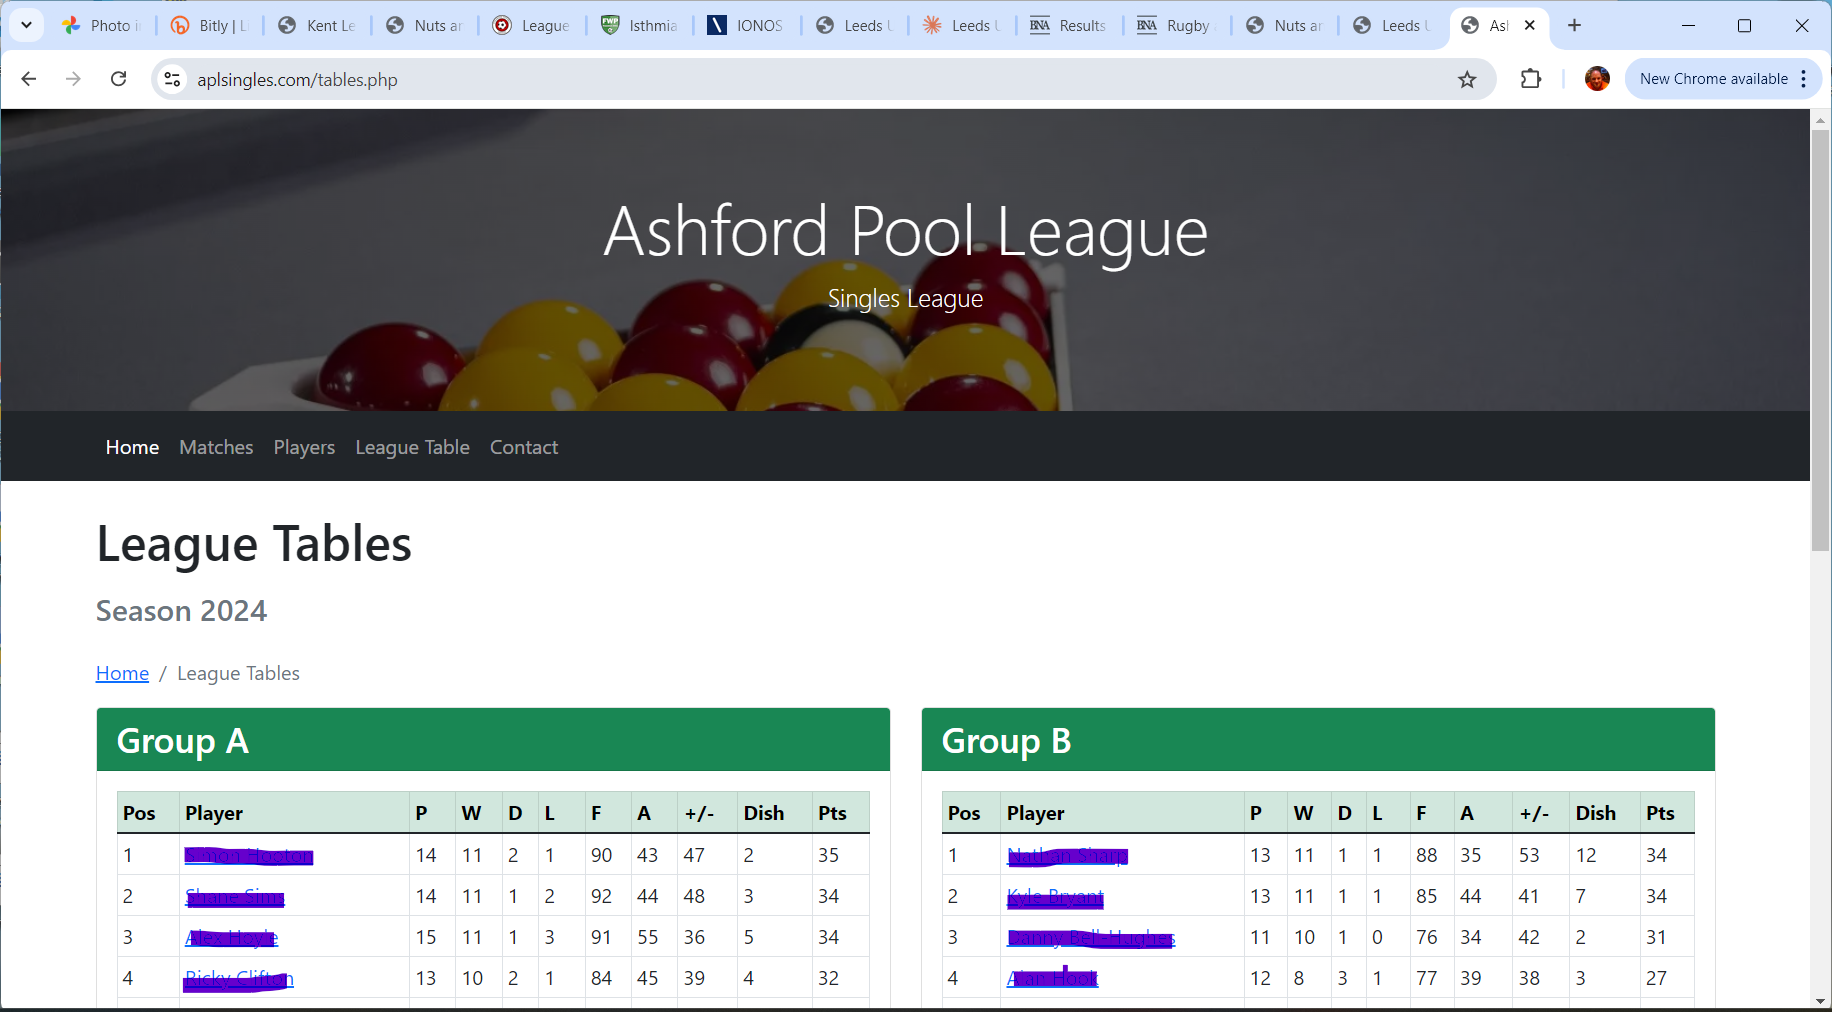The height and width of the screenshot is (1012, 1832).
Task: Open the Extensions puzzle icon
Action: point(1530,79)
